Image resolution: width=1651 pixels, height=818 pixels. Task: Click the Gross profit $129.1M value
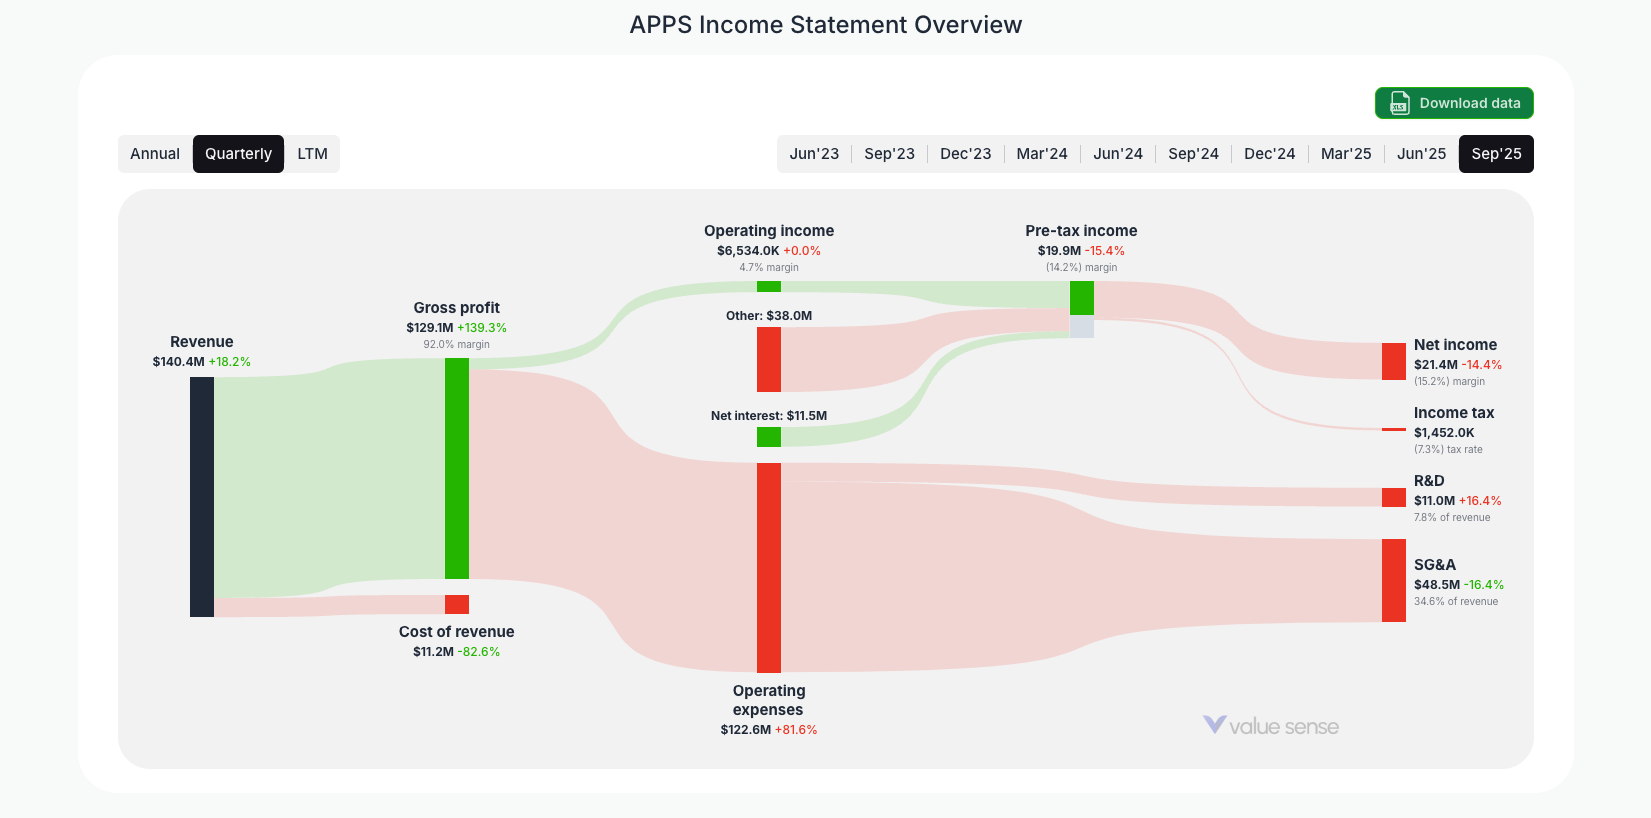click(x=430, y=328)
